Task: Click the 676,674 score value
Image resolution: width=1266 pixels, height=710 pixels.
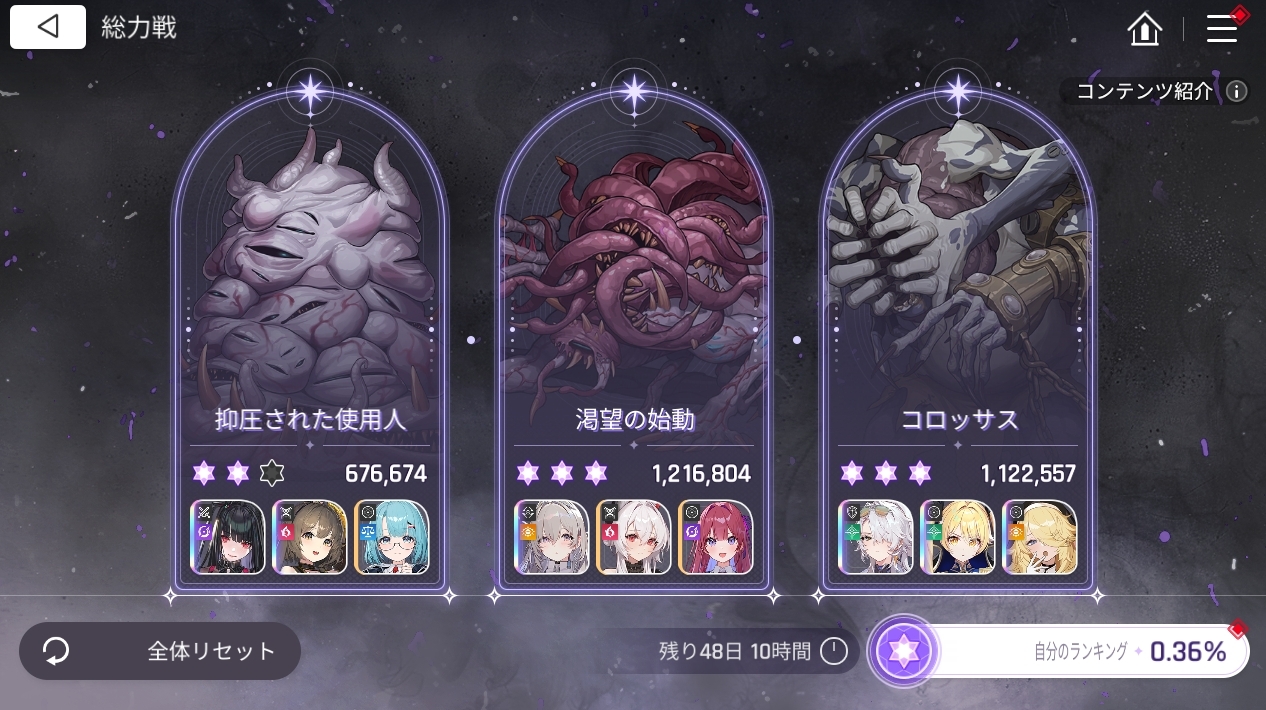Action: click(386, 473)
